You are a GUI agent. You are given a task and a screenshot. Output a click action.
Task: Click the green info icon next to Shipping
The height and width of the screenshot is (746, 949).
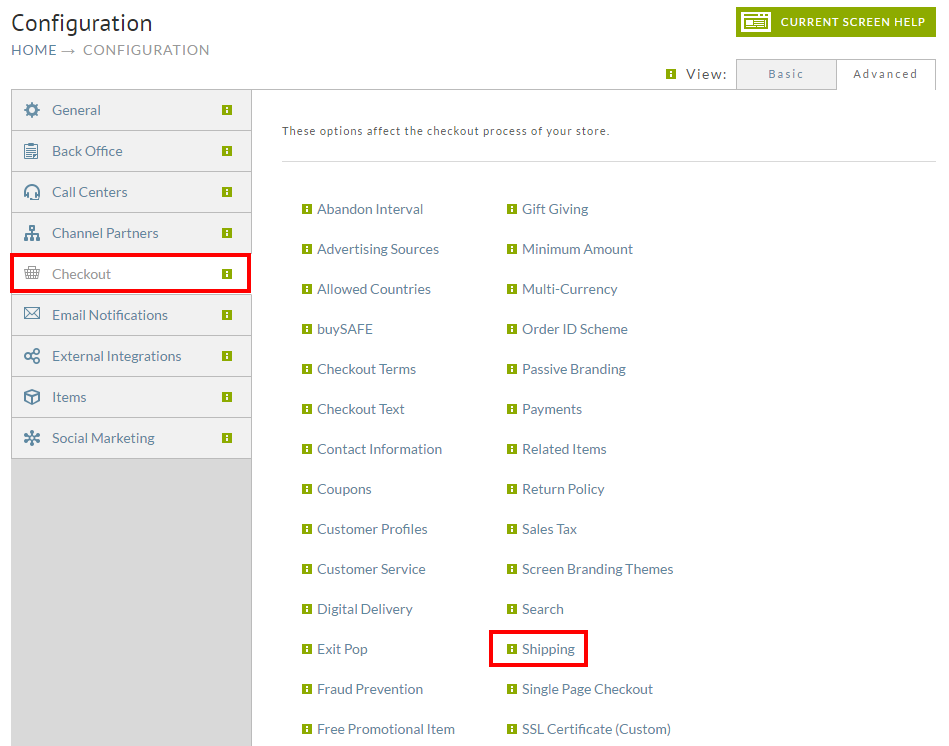click(x=512, y=649)
